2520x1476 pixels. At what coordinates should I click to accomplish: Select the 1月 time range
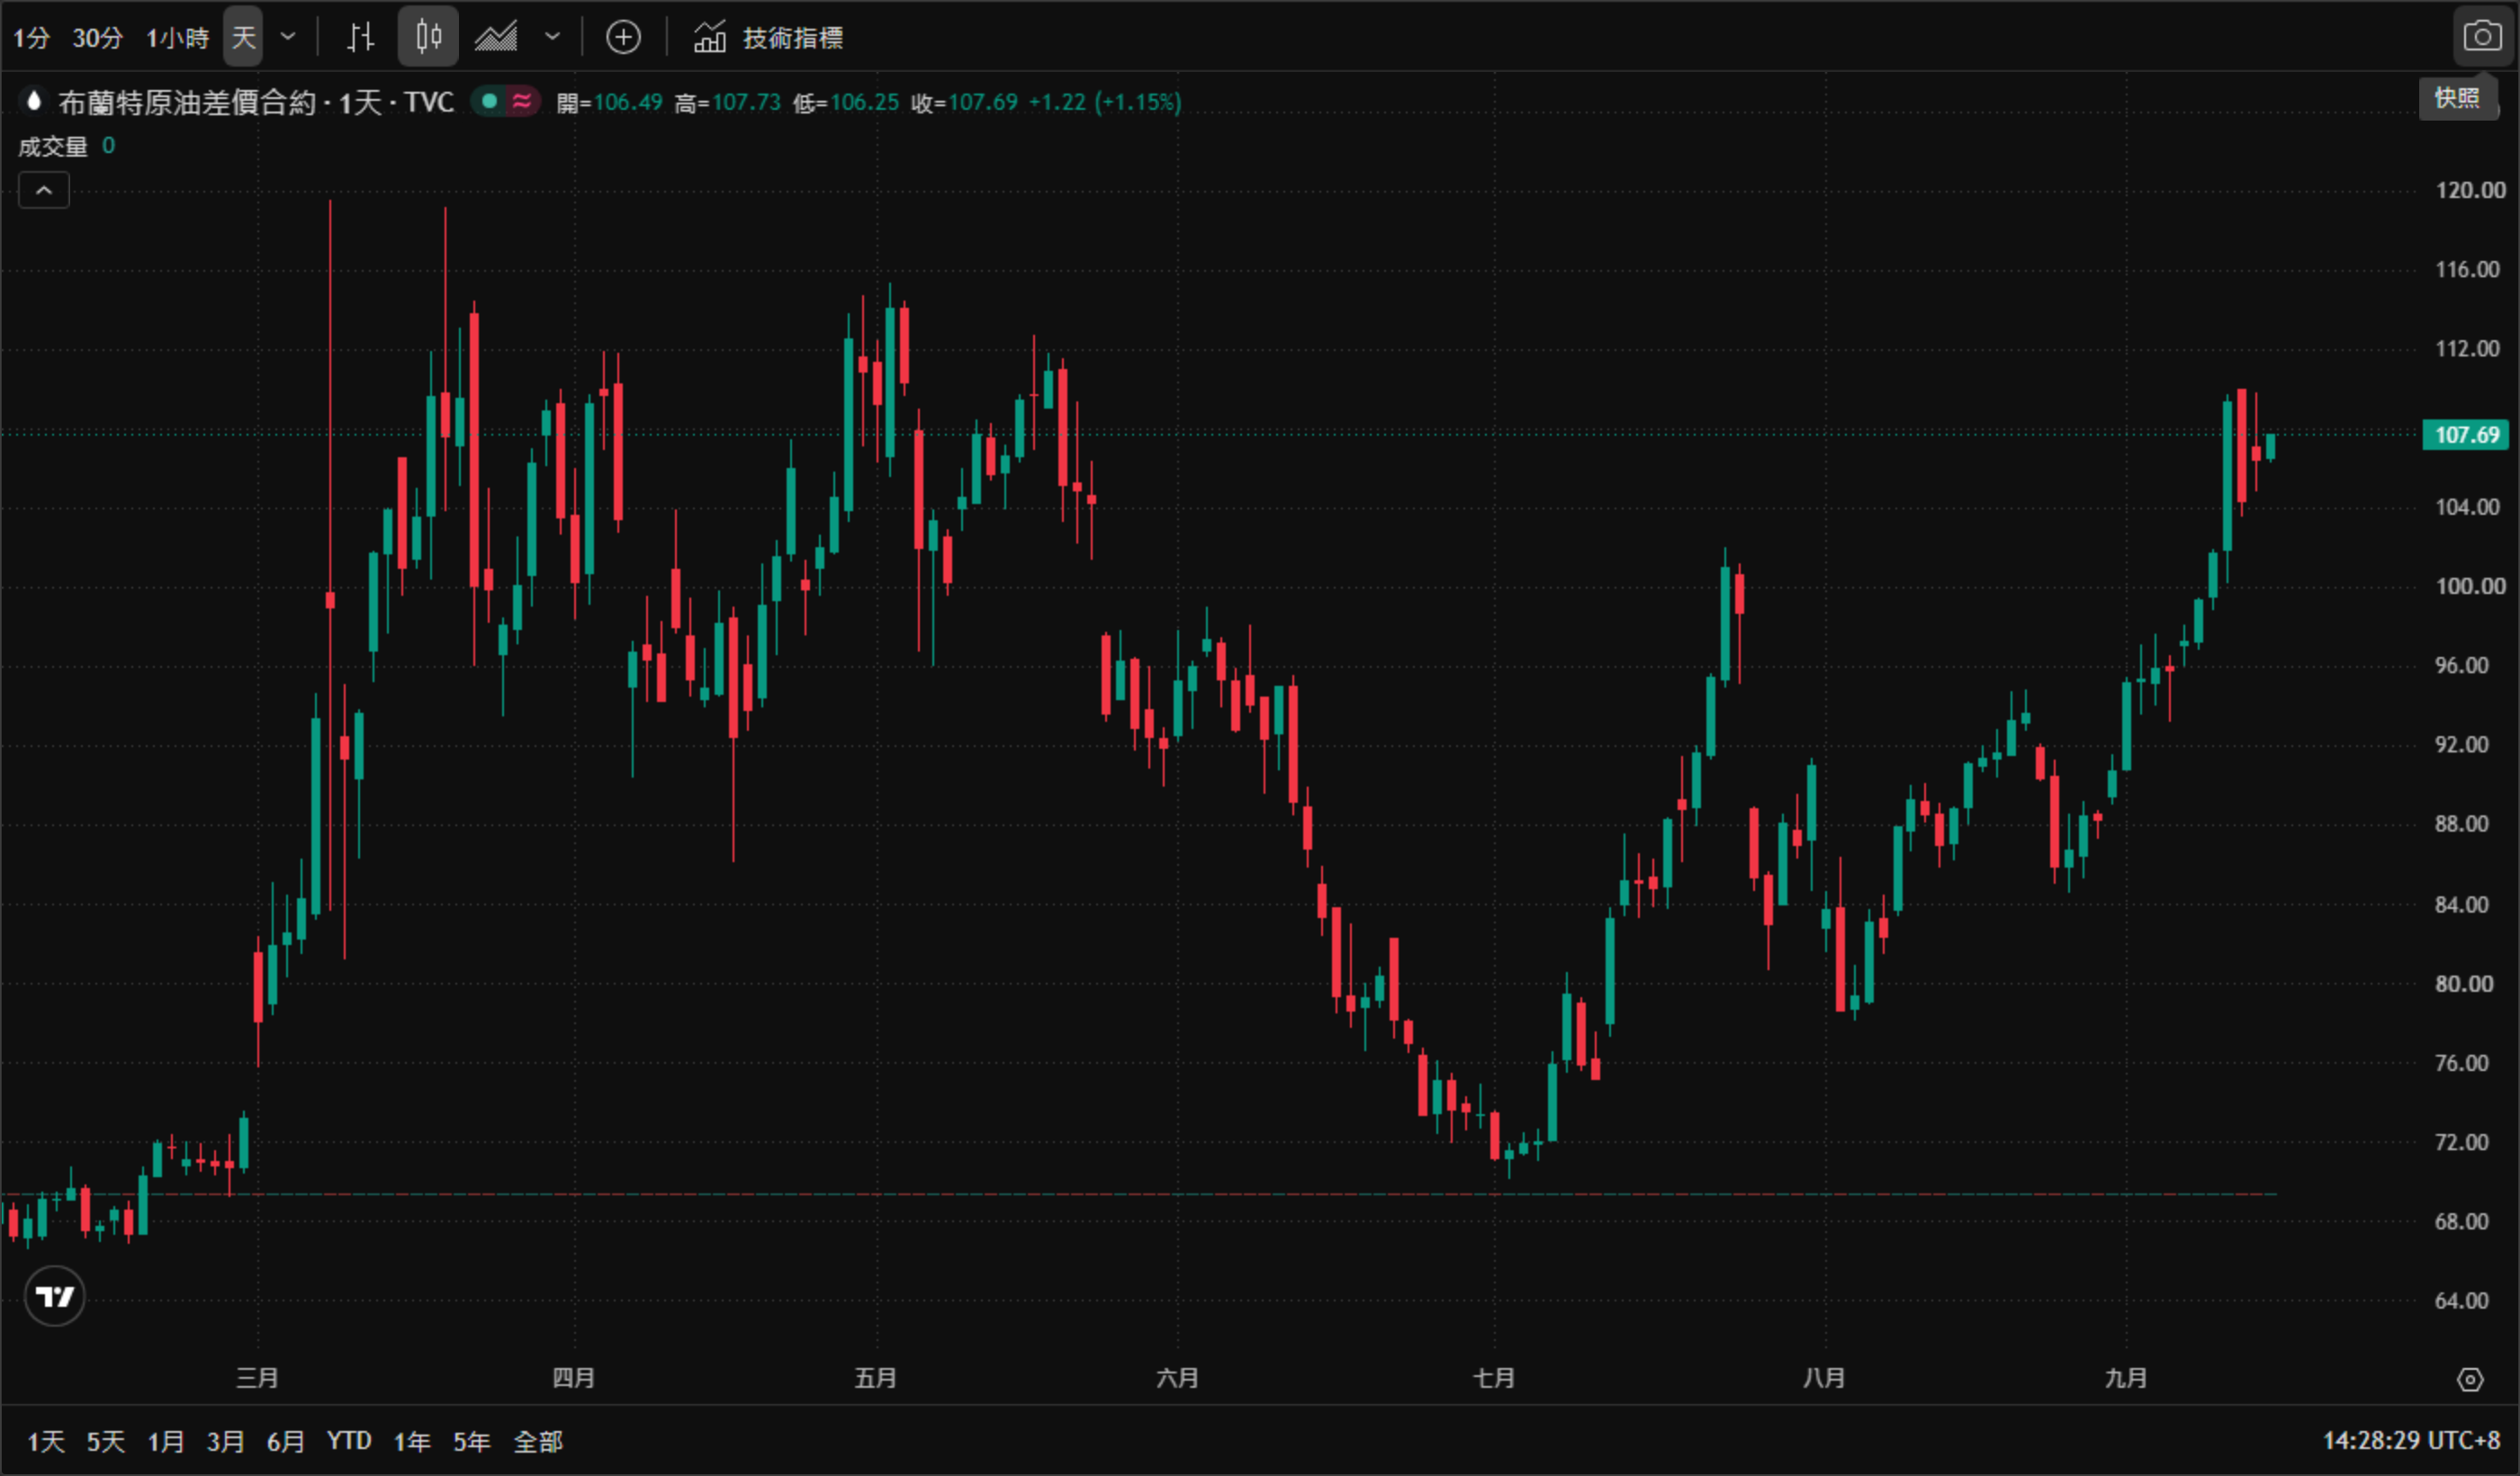tap(166, 1441)
